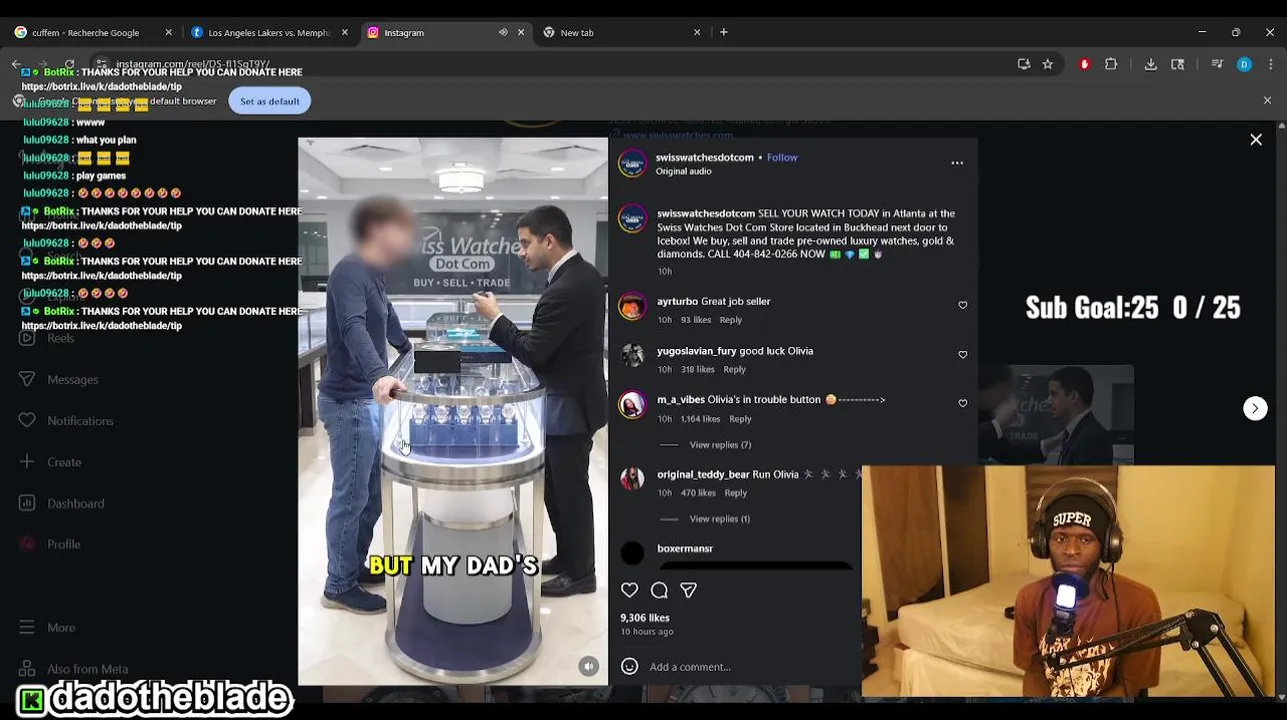Open Messages in Instagram sidebar
The width and height of the screenshot is (1287, 720).
[x=72, y=380]
